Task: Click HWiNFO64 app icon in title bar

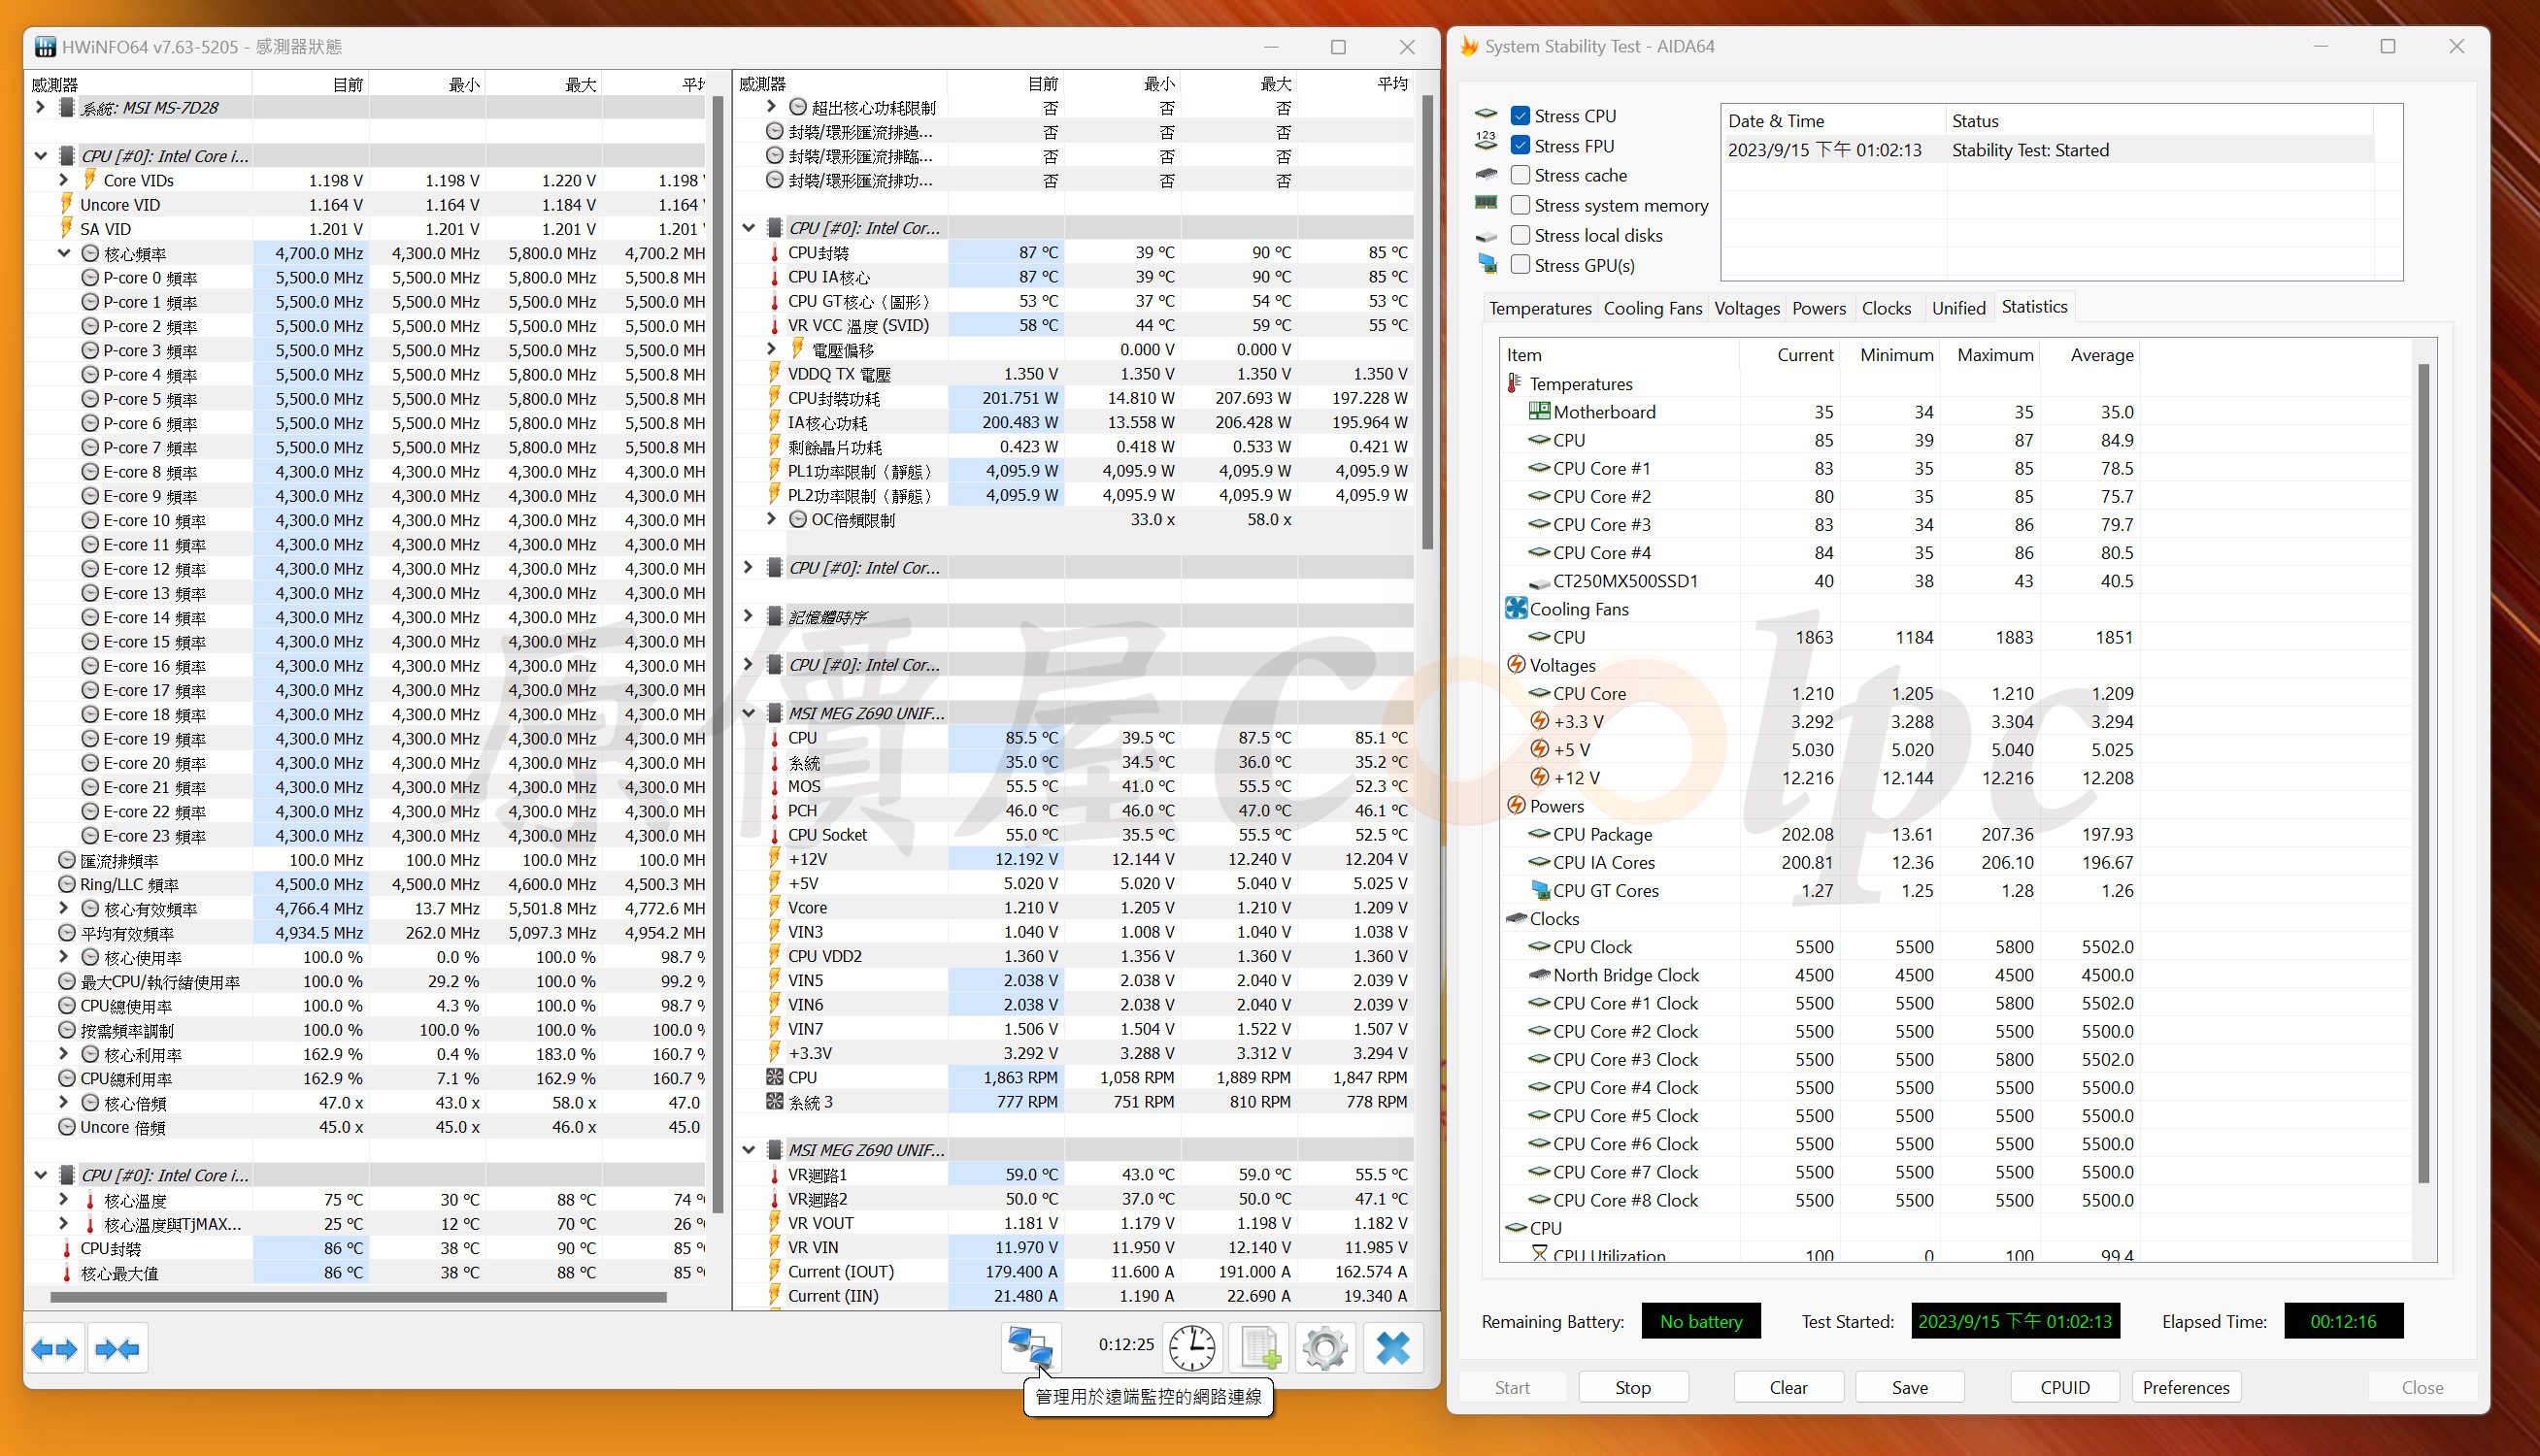Action: coord(45,46)
